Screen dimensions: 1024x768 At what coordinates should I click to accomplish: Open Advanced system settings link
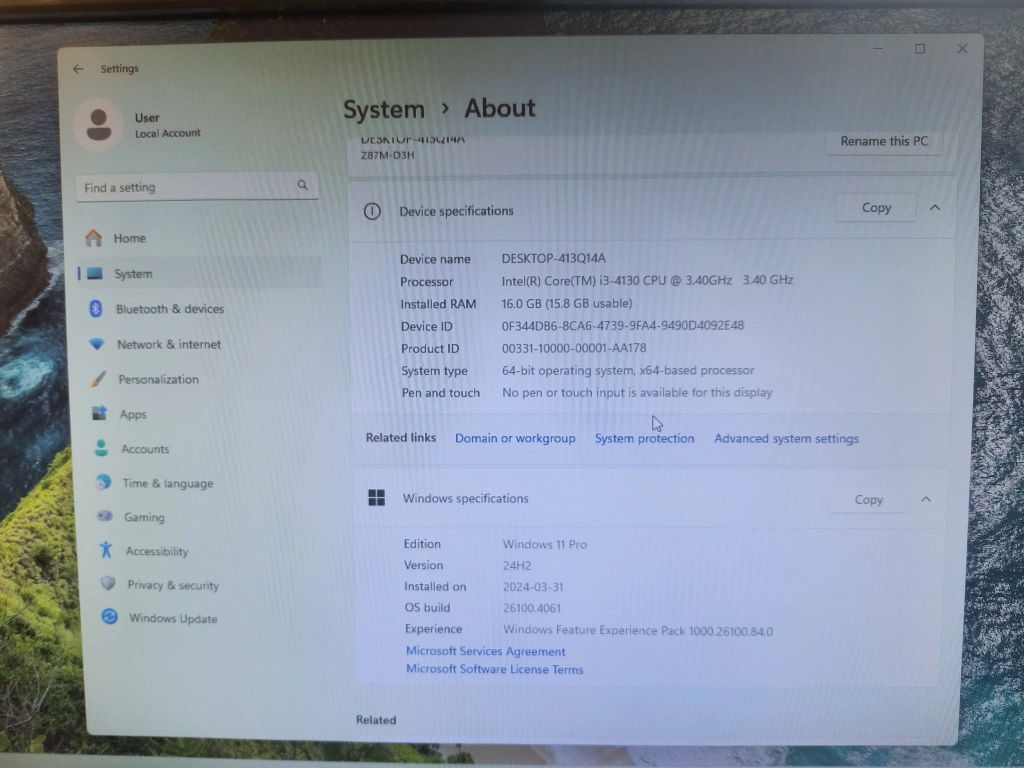786,439
